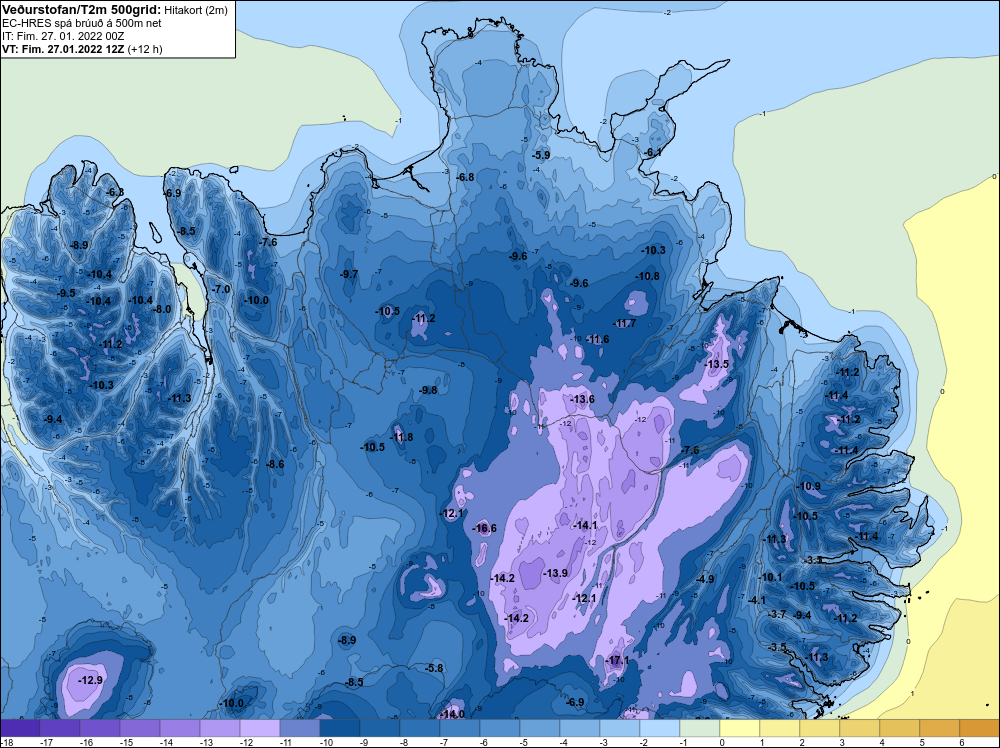Click the -11.8 temperature value

click(402, 437)
